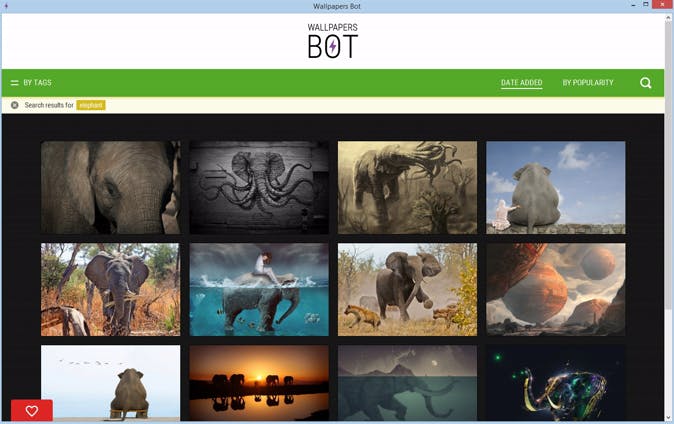Open the octopus-elephant carving wallpaper
This screenshot has height=424, width=674.
point(259,187)
